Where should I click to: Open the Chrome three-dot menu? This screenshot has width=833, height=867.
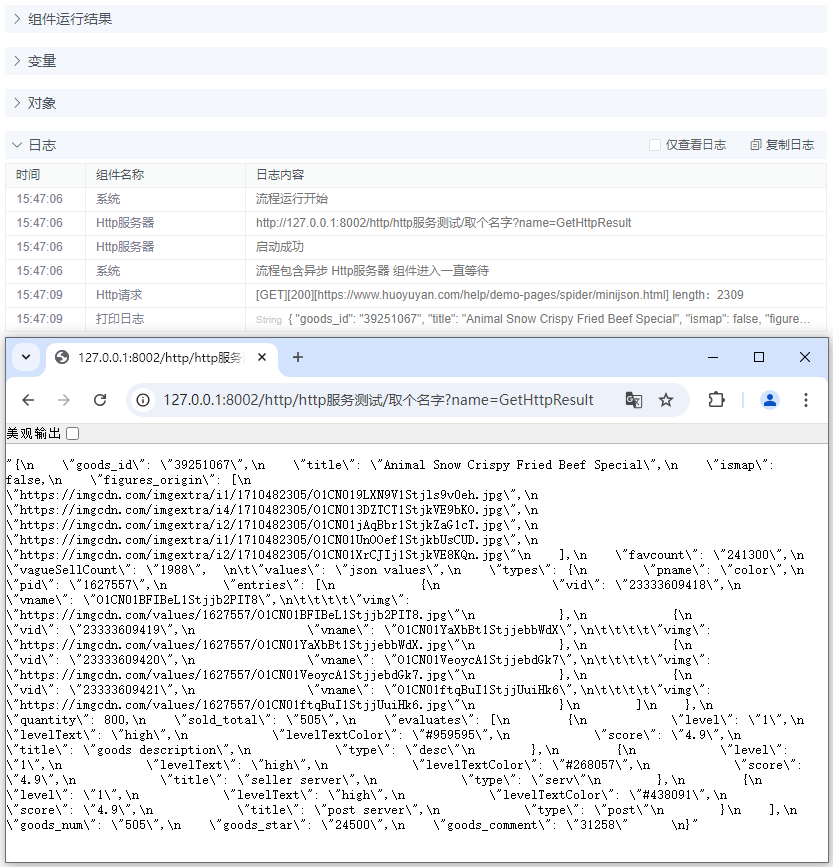pos(806,398)
